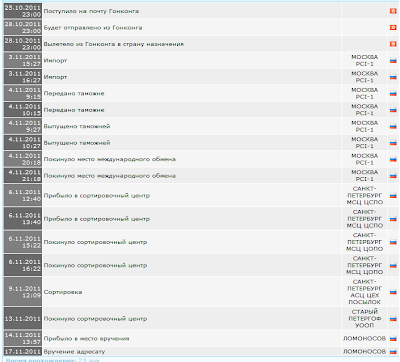Click Russian flag in 3.11.2011 16:27 Импорт row
The image size is (400, 362).
click(393, 77)
